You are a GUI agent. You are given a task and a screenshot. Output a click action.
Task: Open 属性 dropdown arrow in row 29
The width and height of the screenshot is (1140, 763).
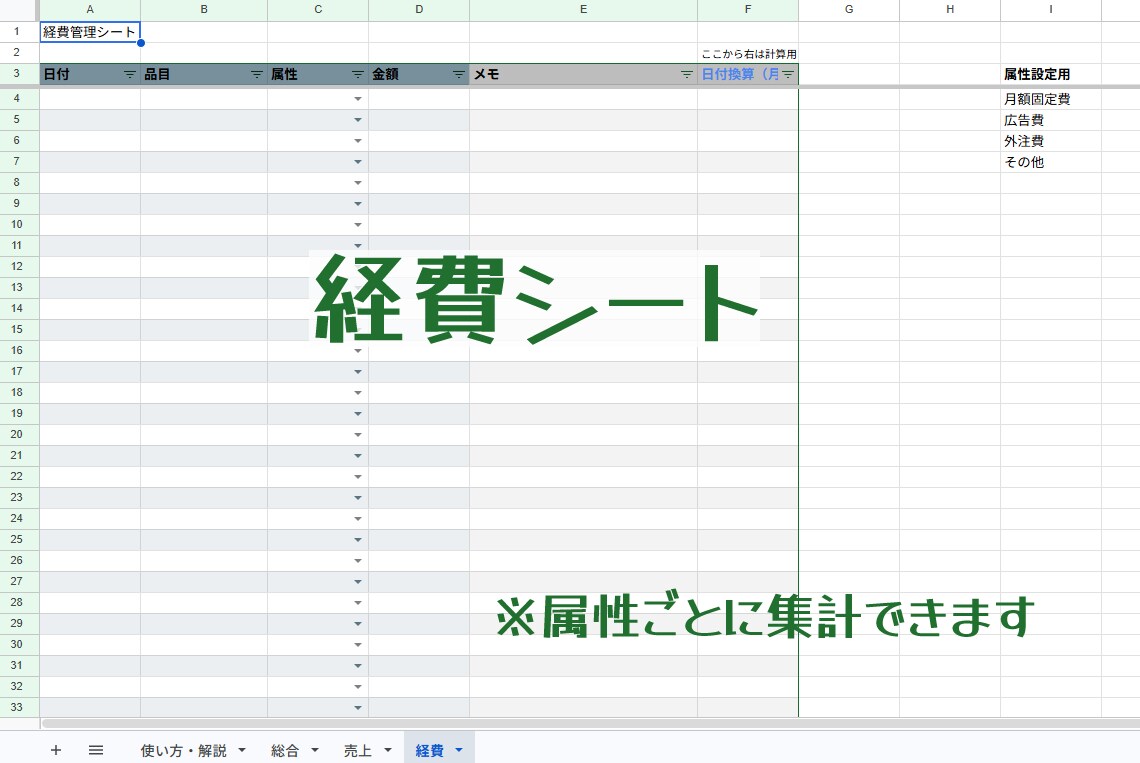pyautogui.click(x=358, y=624)
